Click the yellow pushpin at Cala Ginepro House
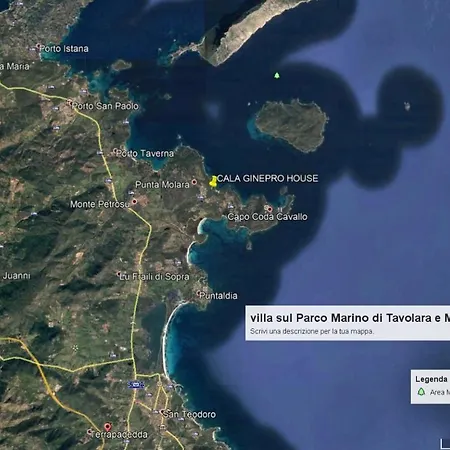Screen dimensions: 450x450 click(x=213, y=182)
